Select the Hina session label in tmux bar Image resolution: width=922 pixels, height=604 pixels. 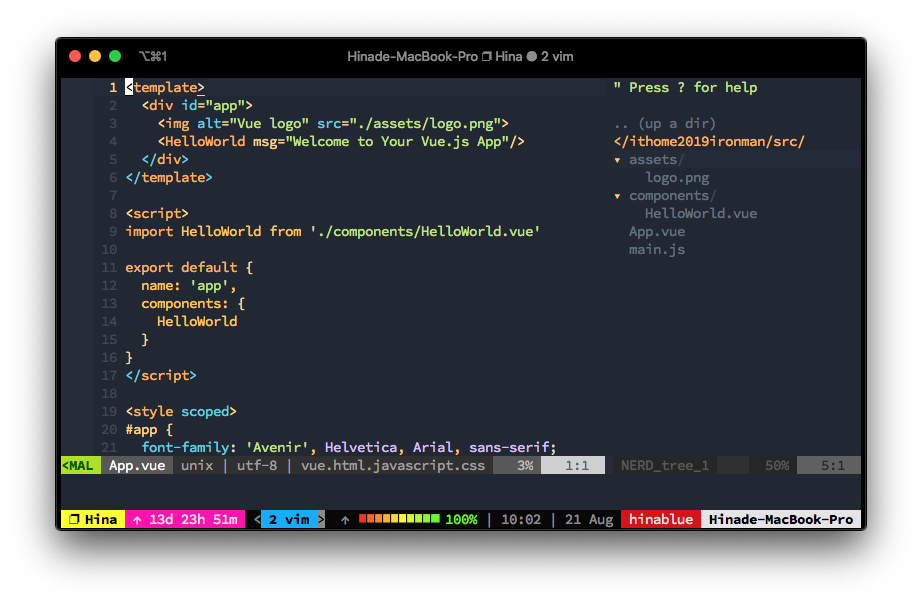pos(101,519)
